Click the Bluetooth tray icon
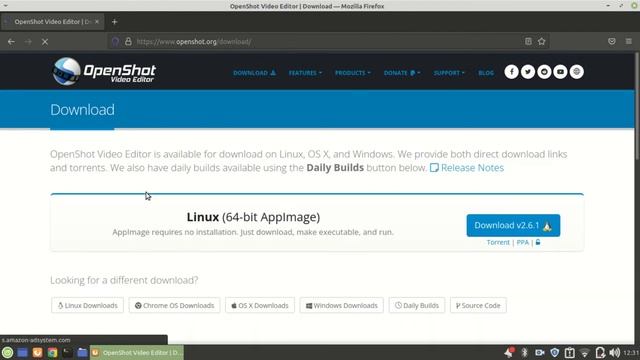The width and height of the screenshot is (640, 360). click(525, 353)
